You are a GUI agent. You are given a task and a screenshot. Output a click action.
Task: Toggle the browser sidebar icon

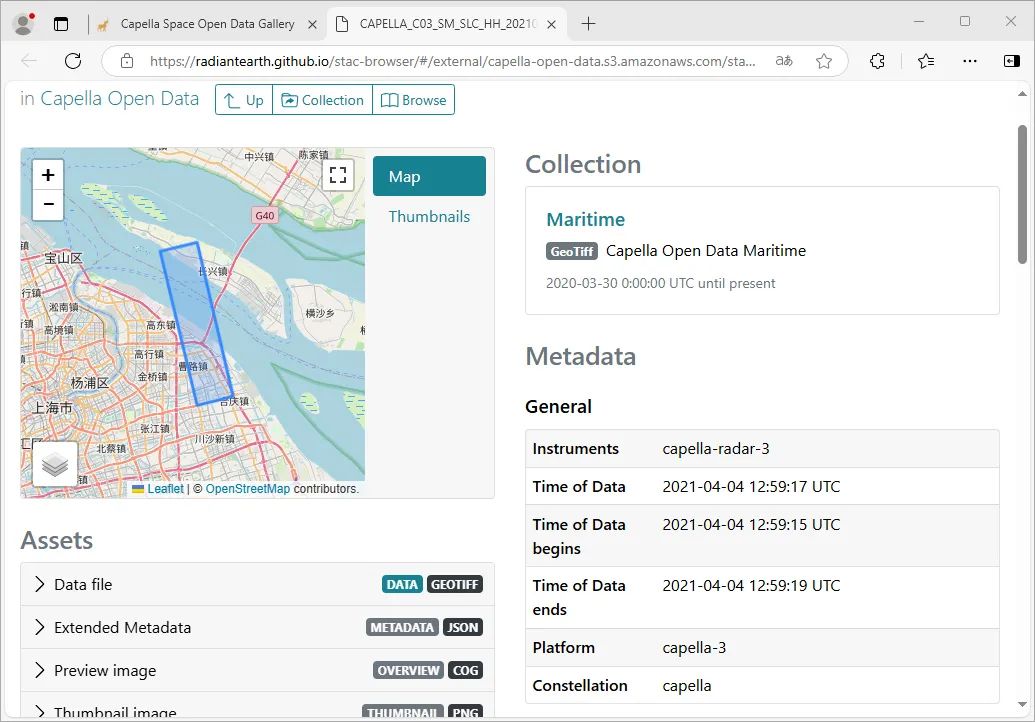1011,61
